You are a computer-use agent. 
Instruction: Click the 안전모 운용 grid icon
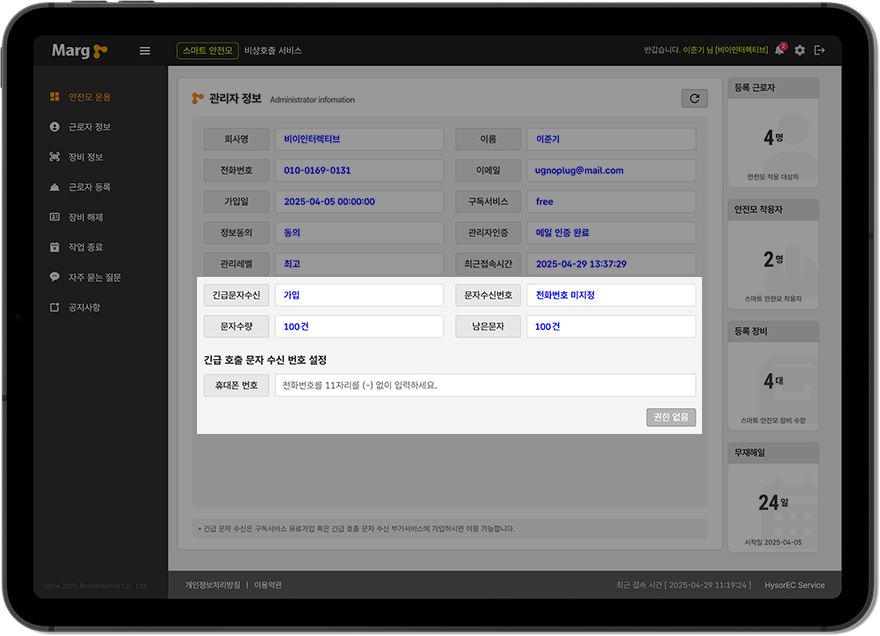click(54, 97)
